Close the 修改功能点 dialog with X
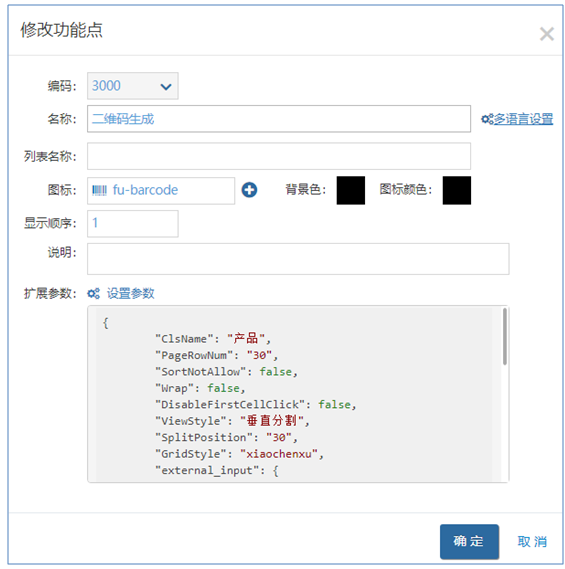 click(x=546, y=34)
